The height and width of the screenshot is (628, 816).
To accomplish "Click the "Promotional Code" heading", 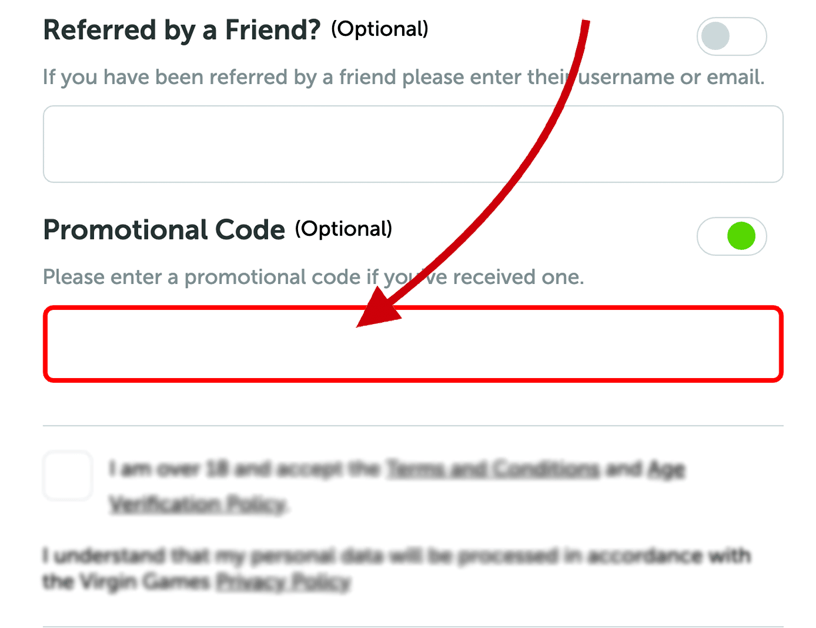I will point(164,230).
